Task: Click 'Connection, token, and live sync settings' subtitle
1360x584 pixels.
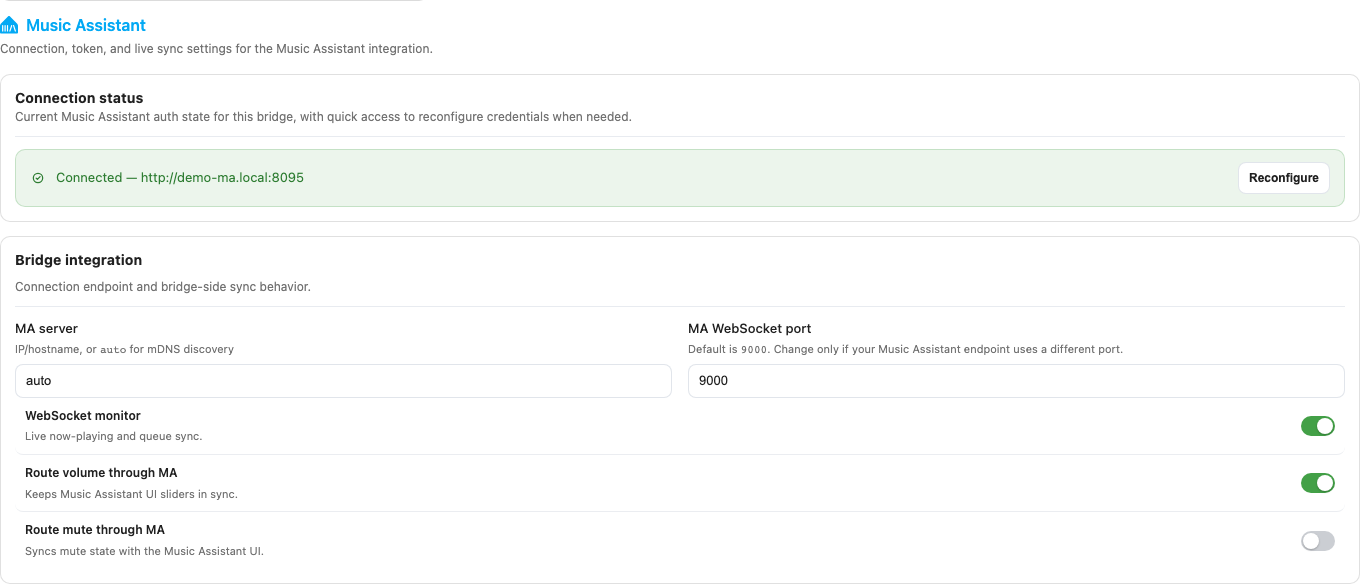Action: pyautogui.click(x=216, y=48)
